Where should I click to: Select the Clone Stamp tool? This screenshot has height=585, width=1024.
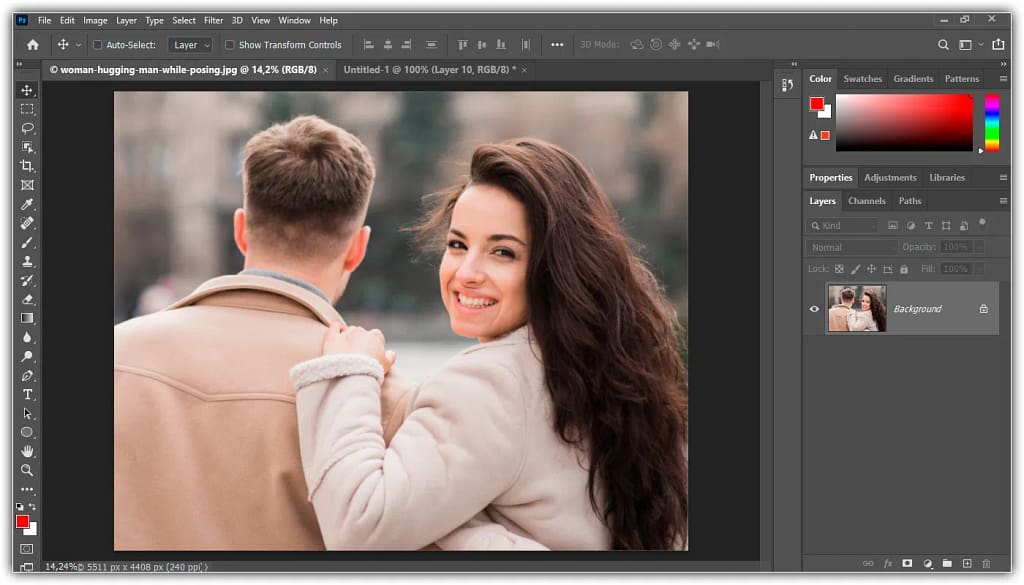[x=27, y=261]
